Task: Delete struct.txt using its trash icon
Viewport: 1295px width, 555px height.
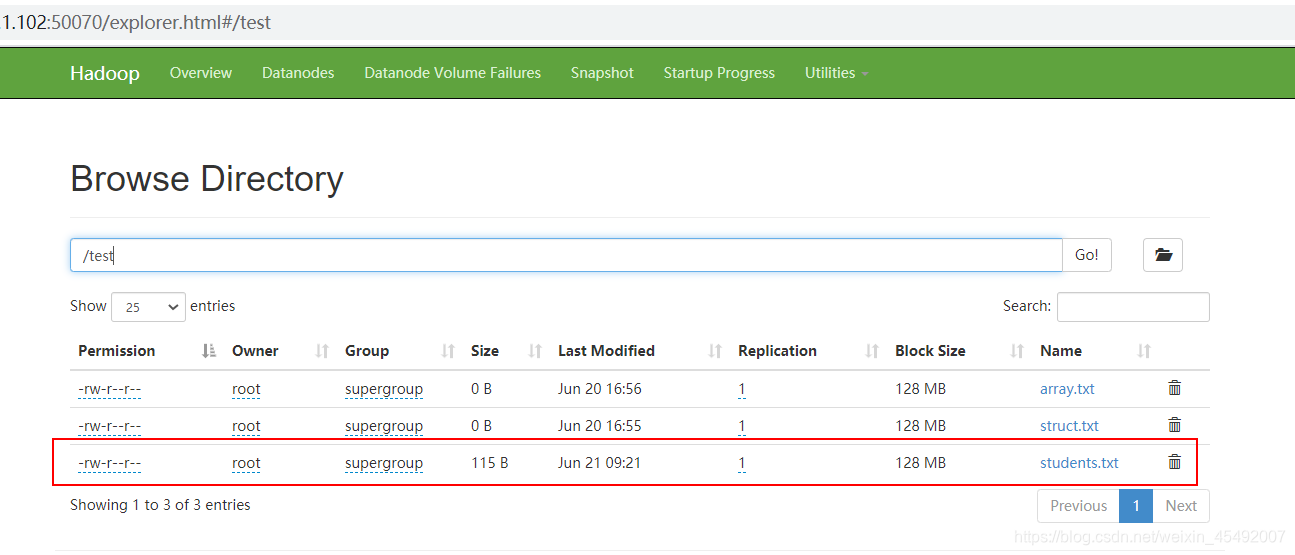Action: point(1175,425)
